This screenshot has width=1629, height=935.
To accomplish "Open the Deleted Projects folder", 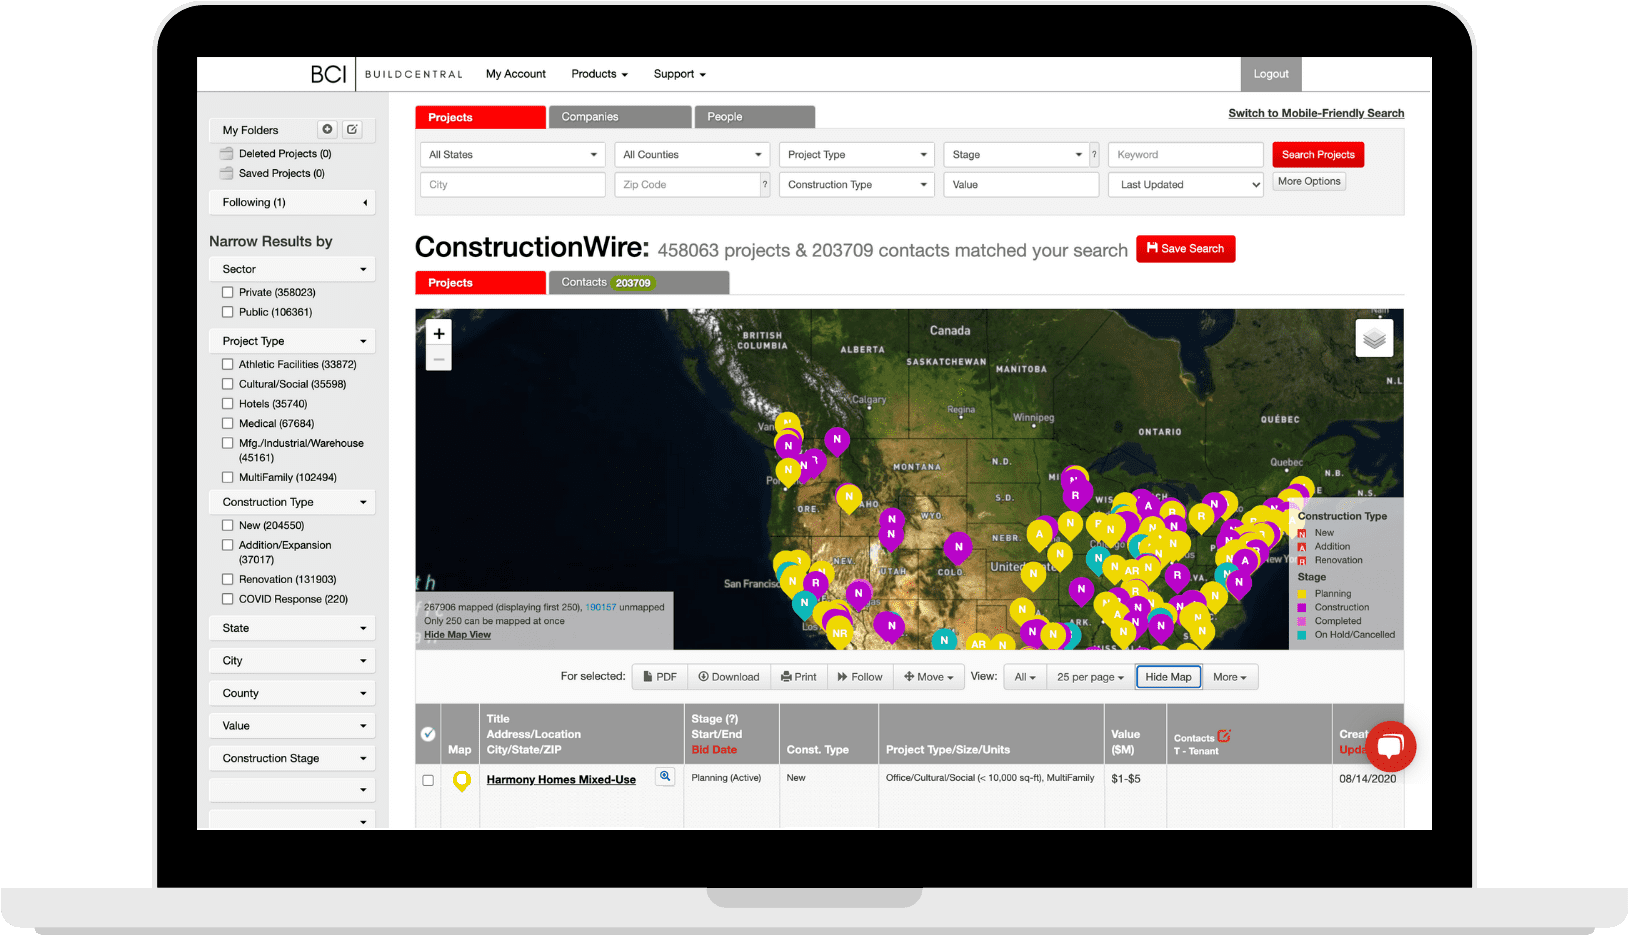I will [x=284, y=154].
